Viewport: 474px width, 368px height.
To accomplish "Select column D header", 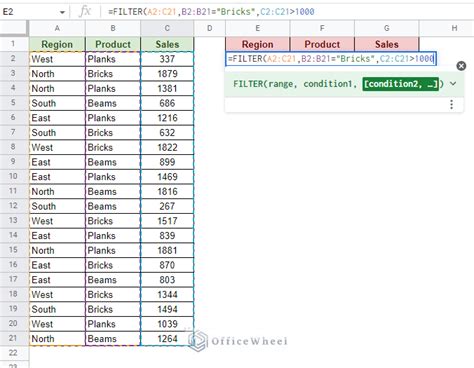I will (209, 28).
